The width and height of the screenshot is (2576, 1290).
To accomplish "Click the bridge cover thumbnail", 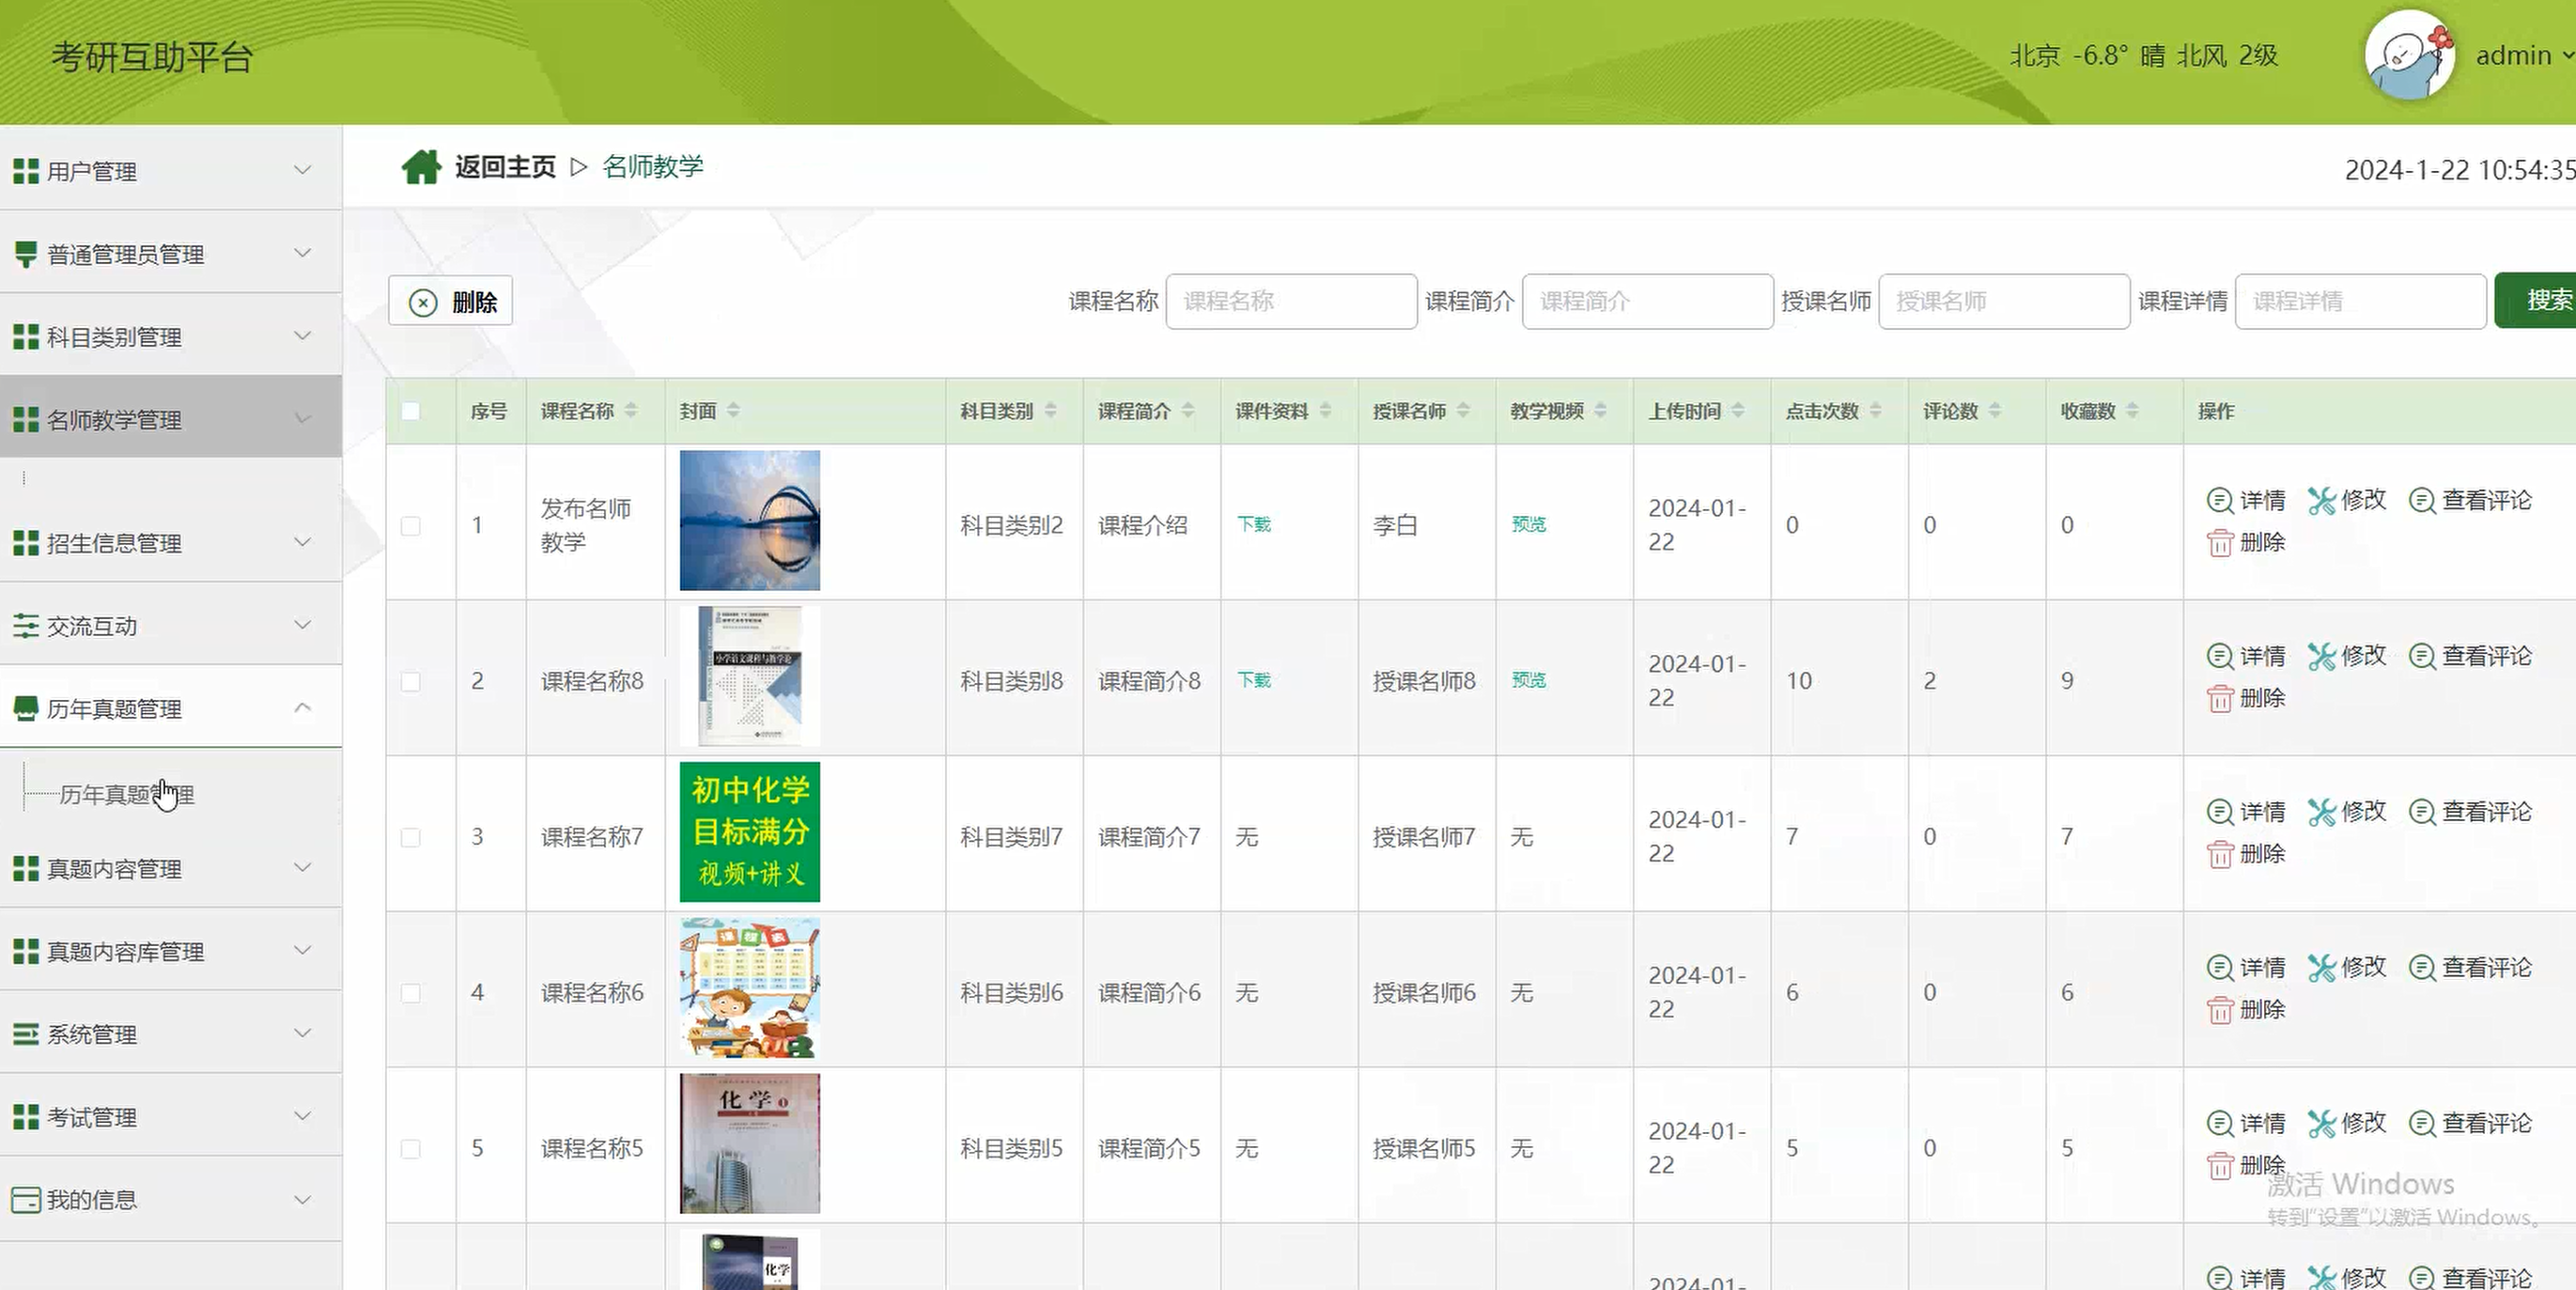I will click(750, 520).
